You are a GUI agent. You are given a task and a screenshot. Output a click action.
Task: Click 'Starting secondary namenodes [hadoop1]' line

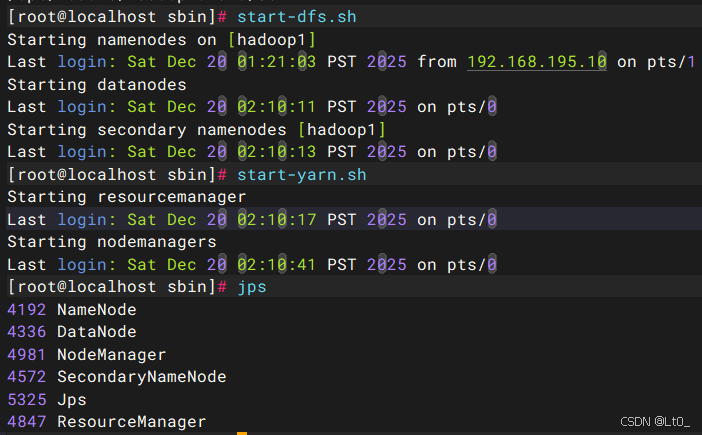pos(197,130)
